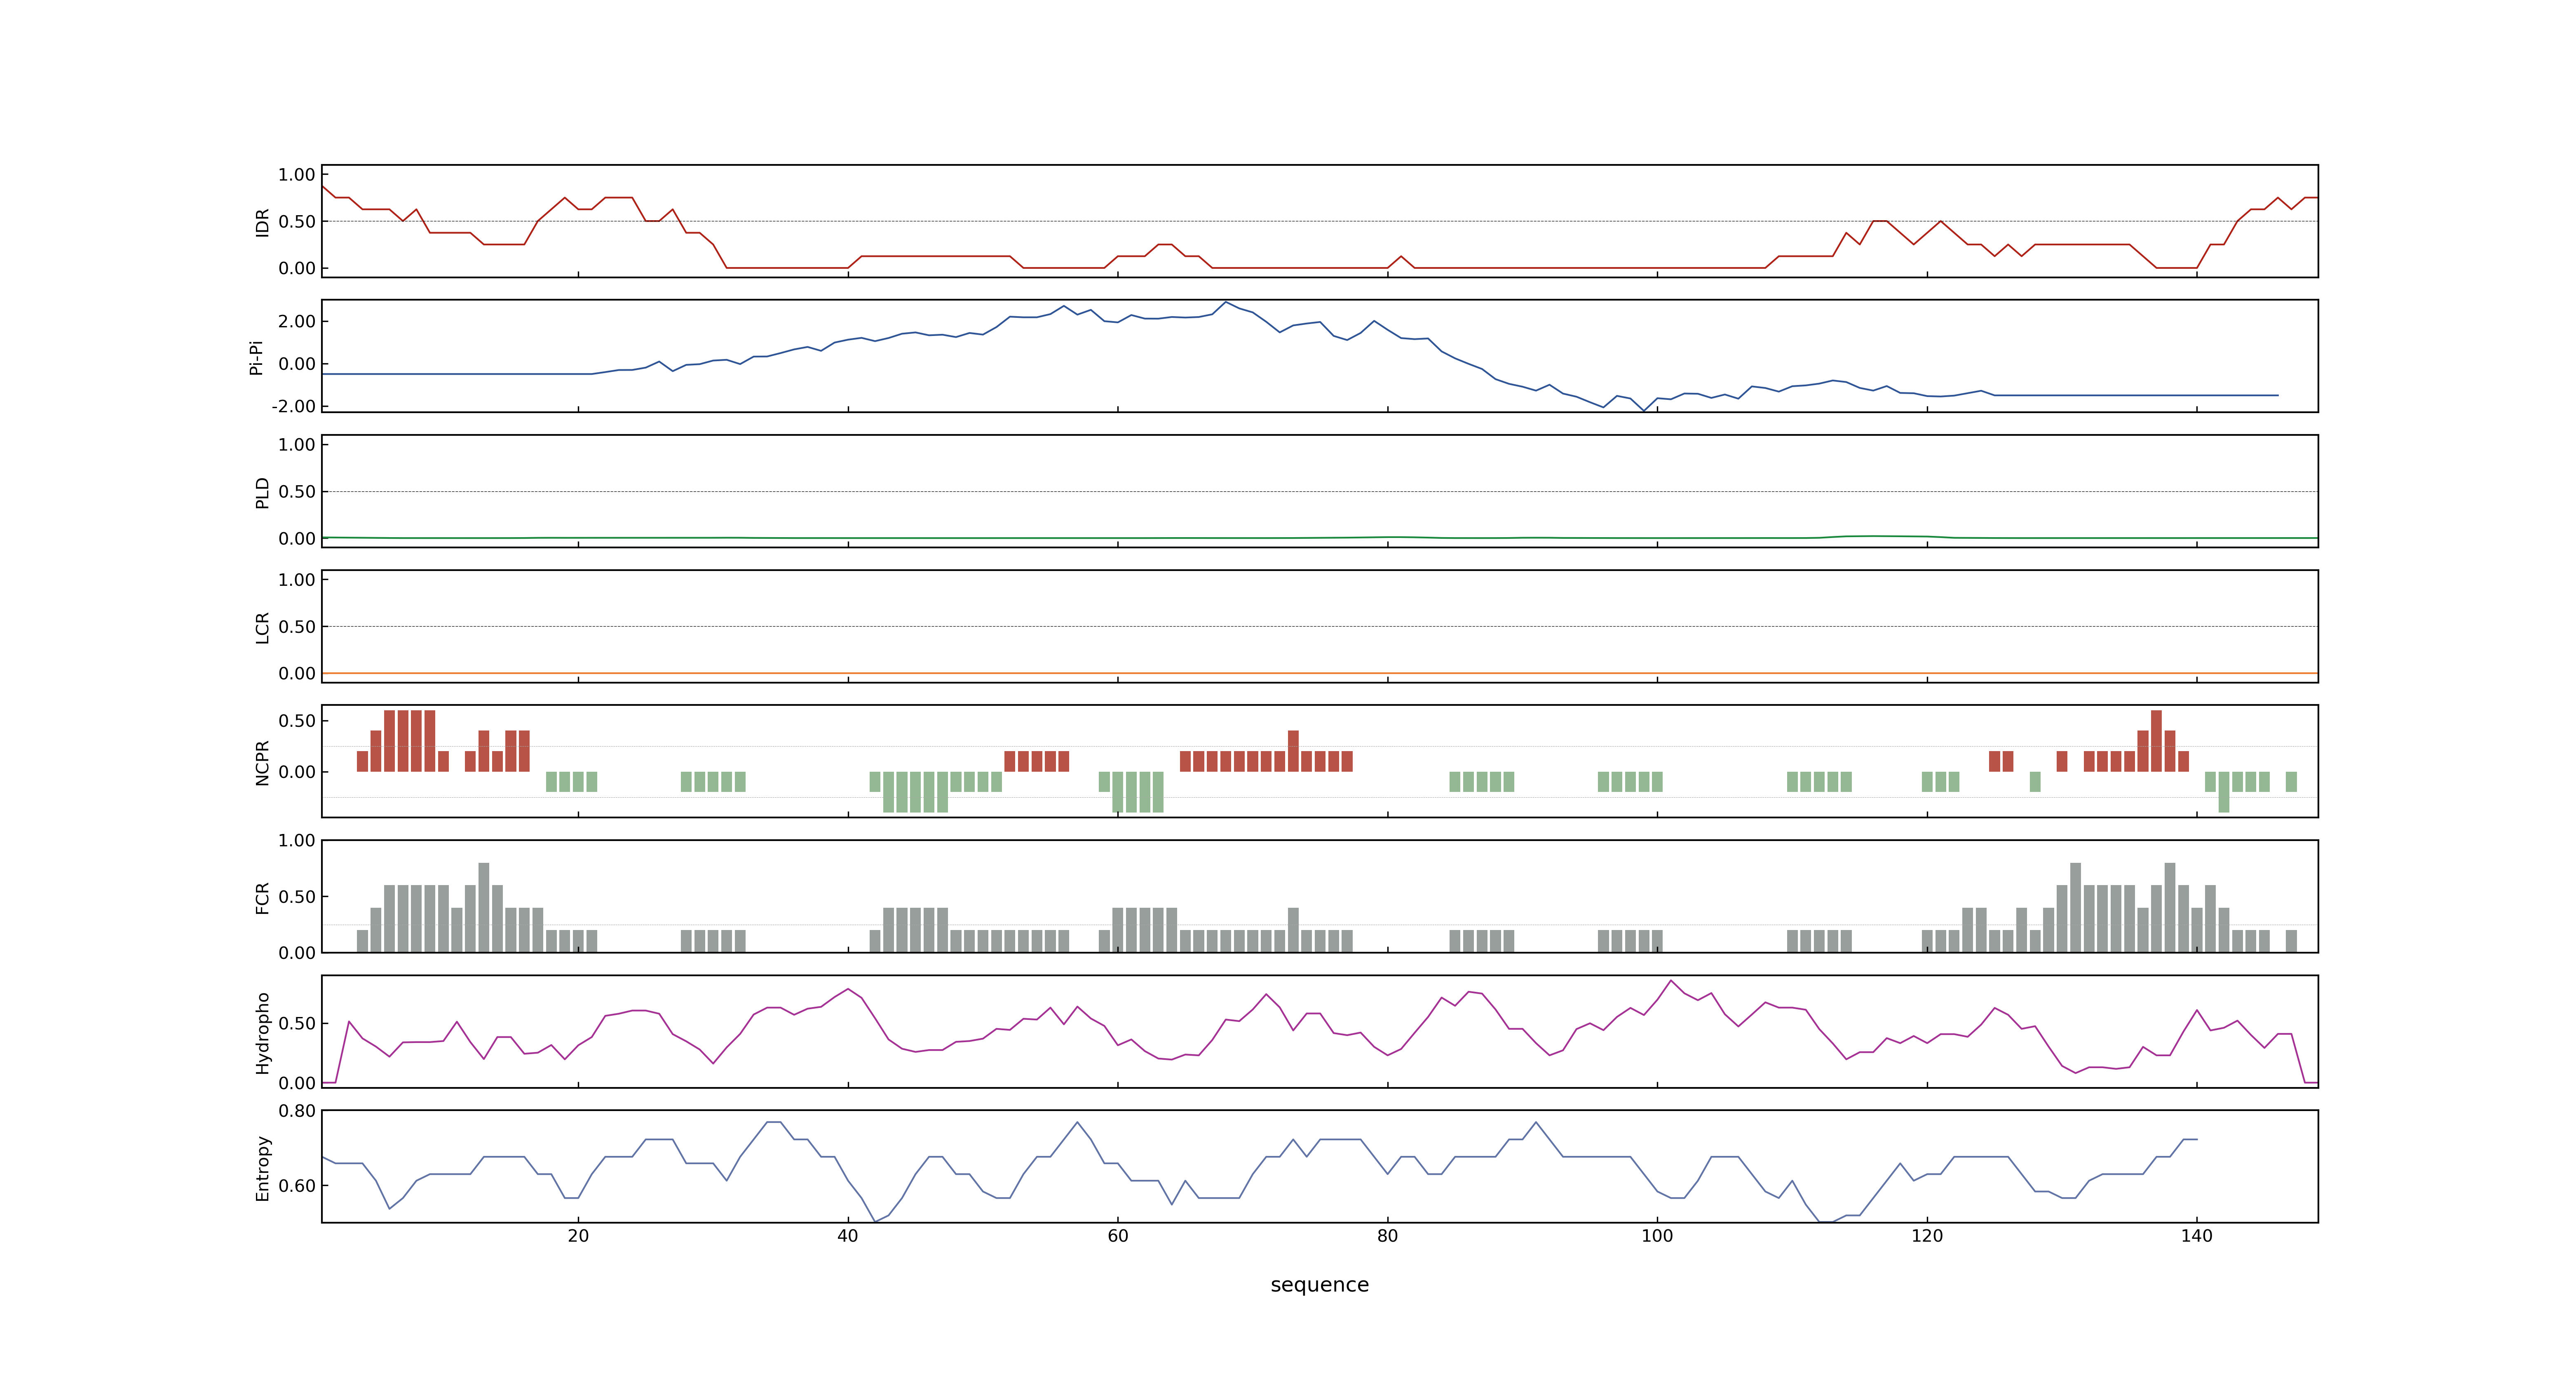Click the x-axis tick label 20

point(578,1236)
